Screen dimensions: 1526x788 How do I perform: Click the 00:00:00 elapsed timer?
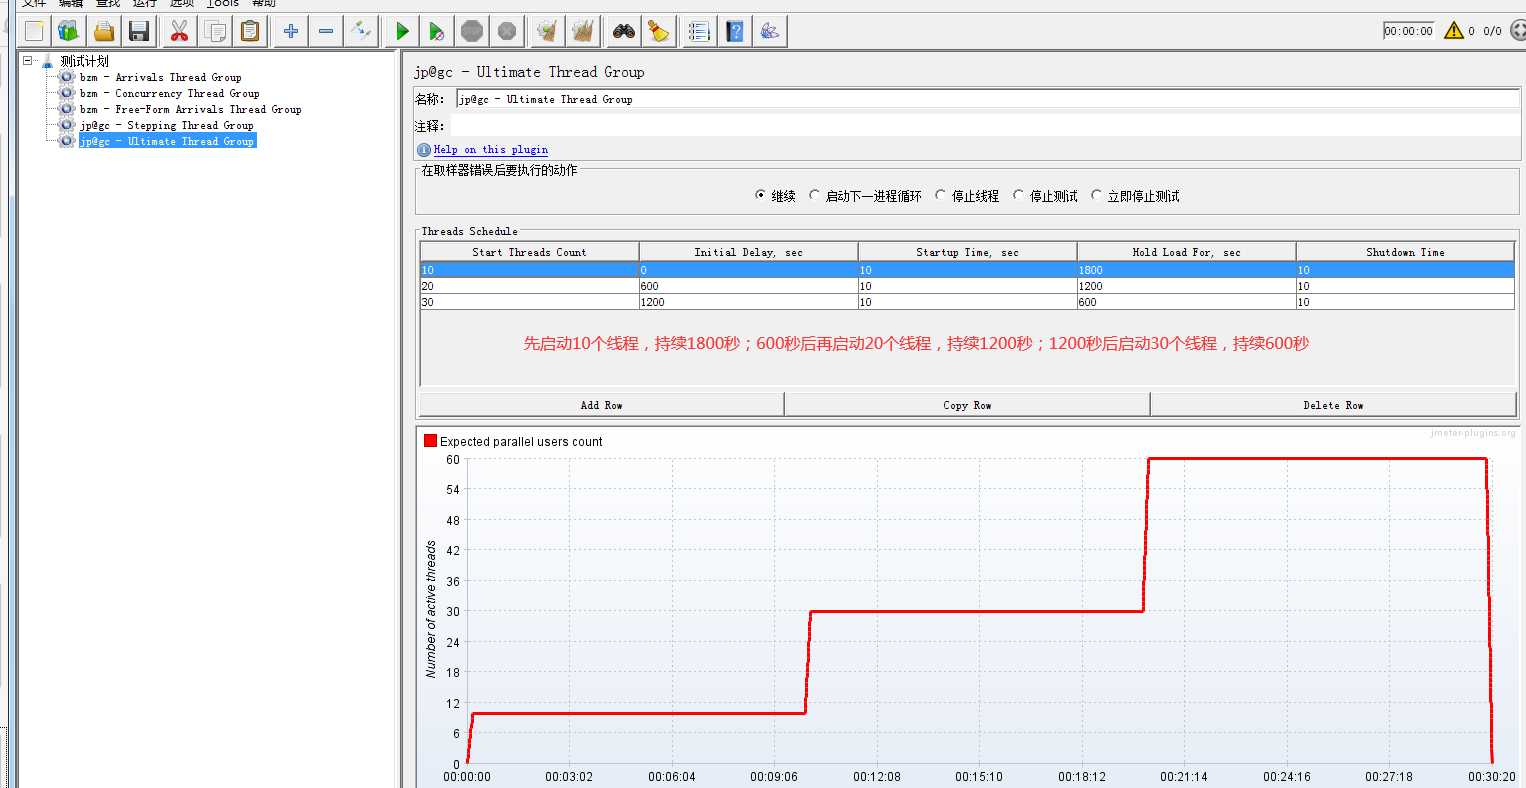1408,31
